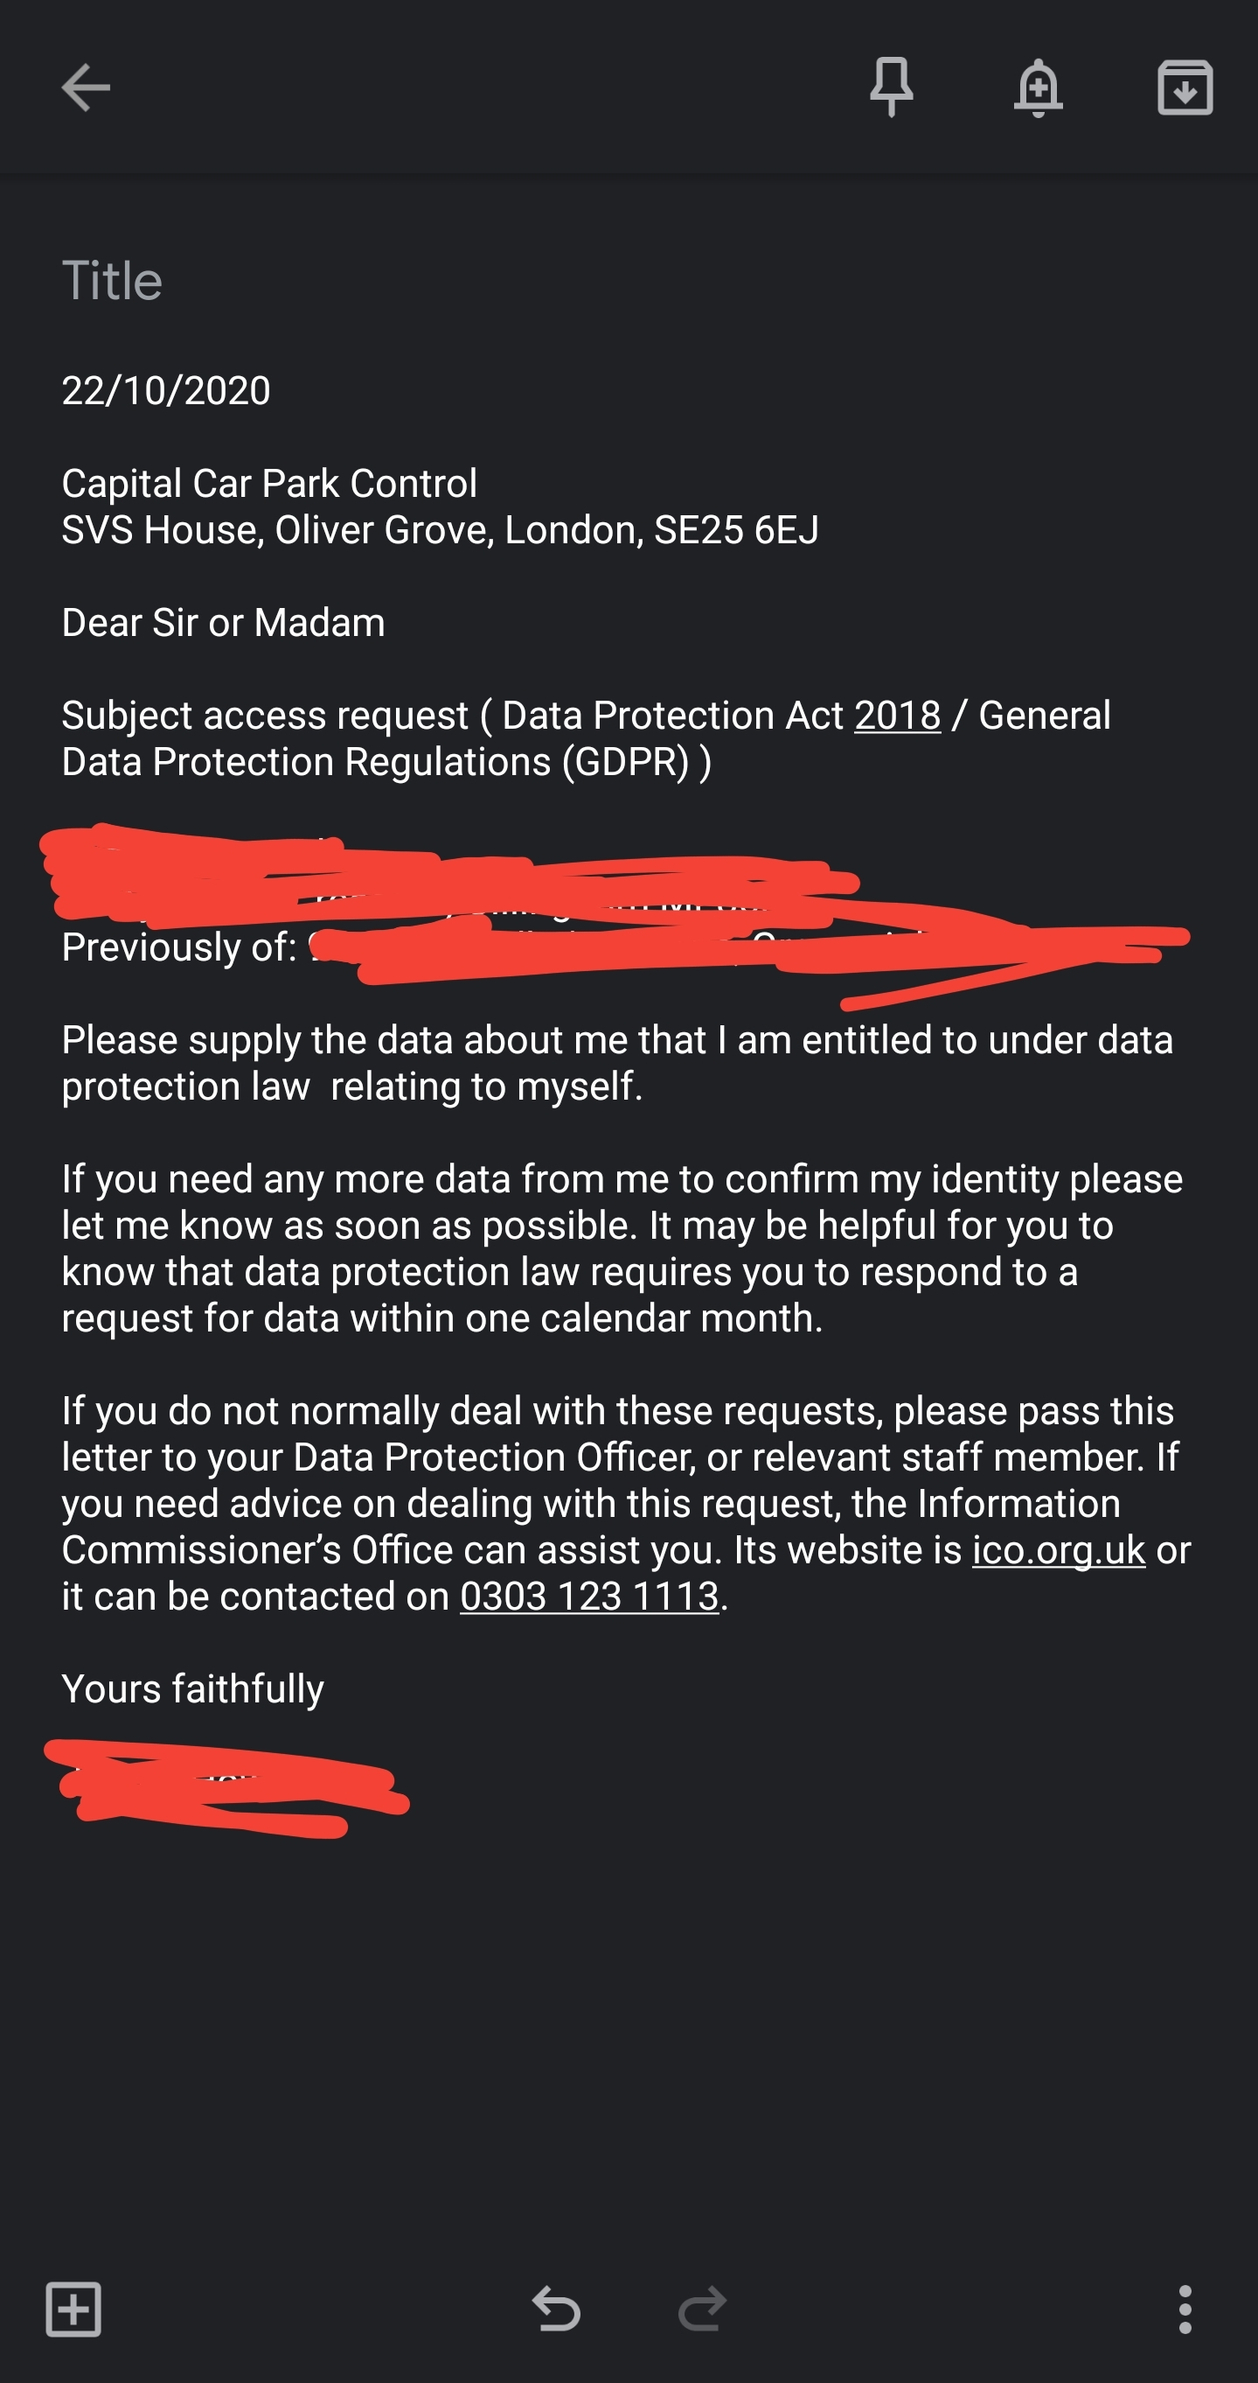Click the Previously of text

pos(179,947)
